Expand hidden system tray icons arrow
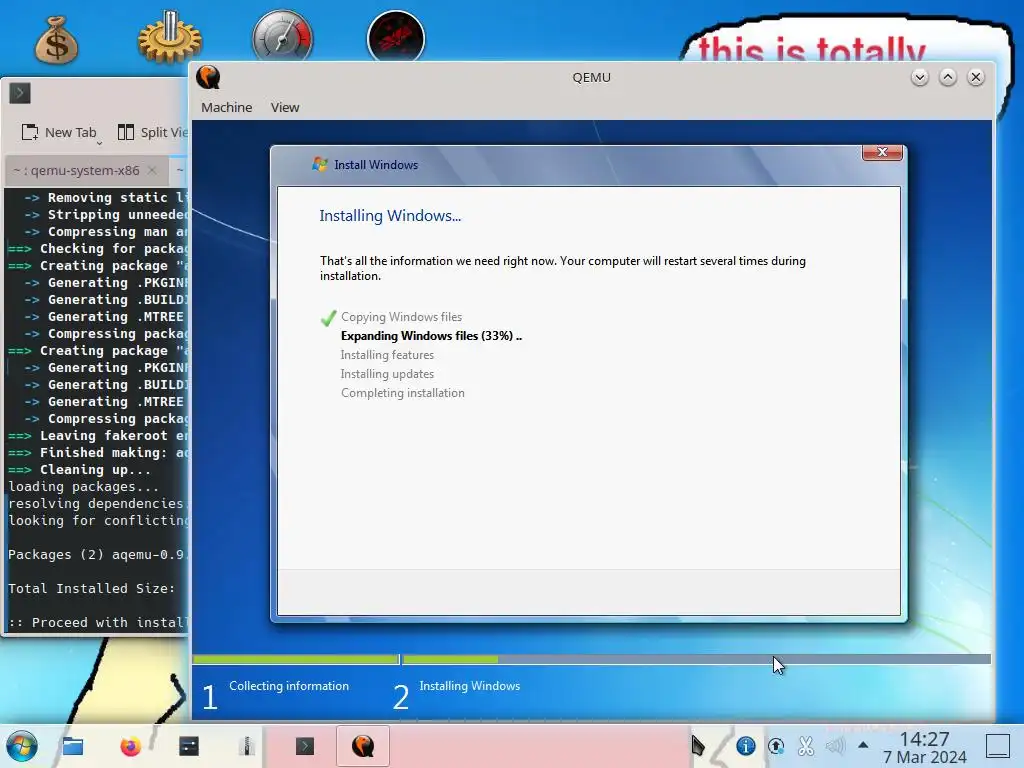Image resolution: width=1024 pixels, height=768 pixels. [863, 744]
